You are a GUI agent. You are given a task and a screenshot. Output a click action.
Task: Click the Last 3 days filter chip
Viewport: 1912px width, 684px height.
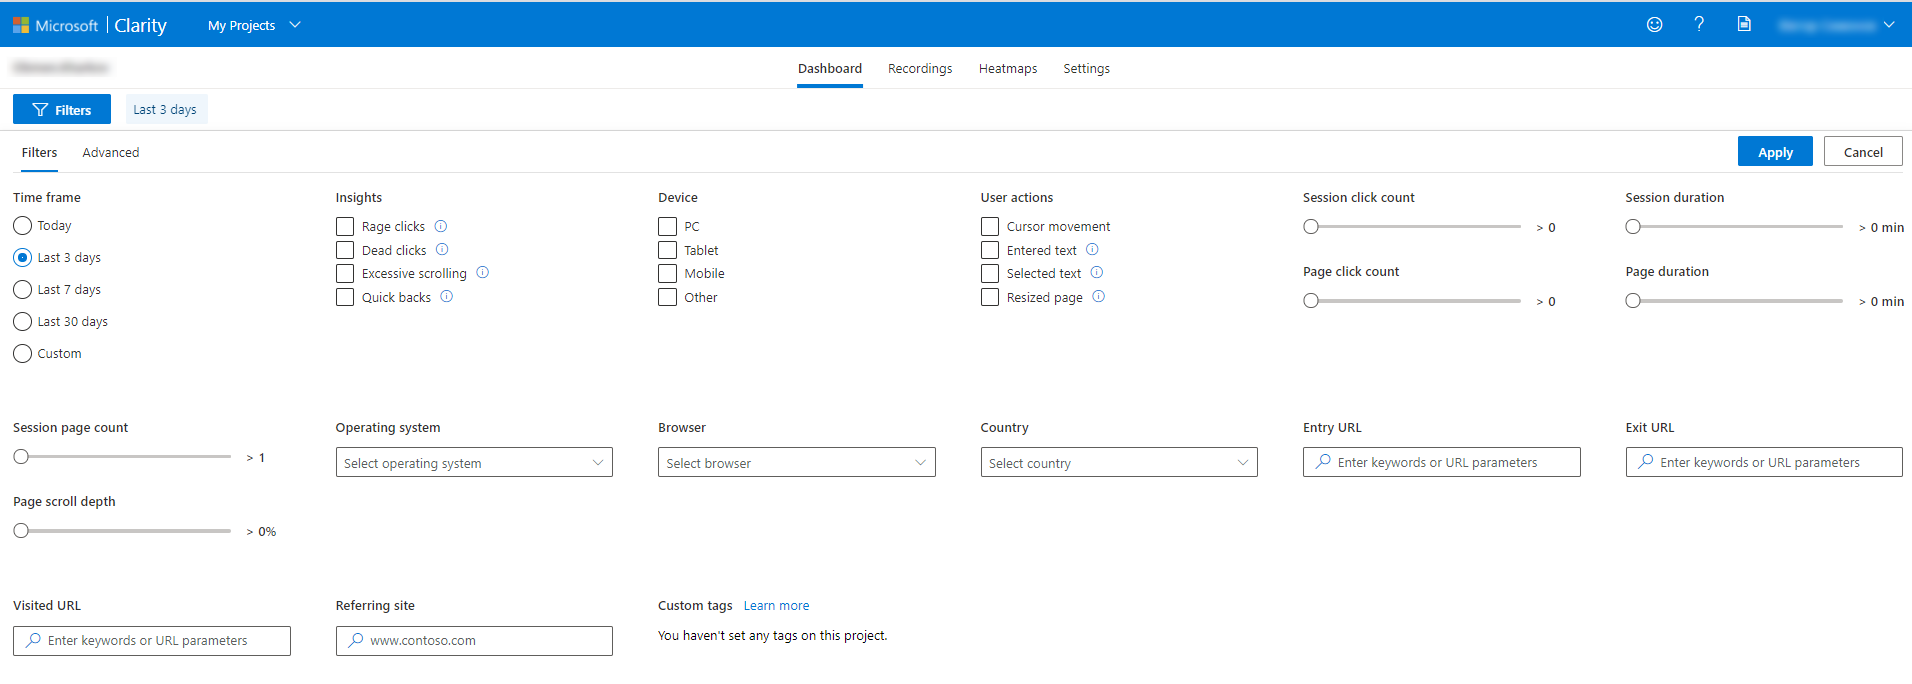click(165, 109)
